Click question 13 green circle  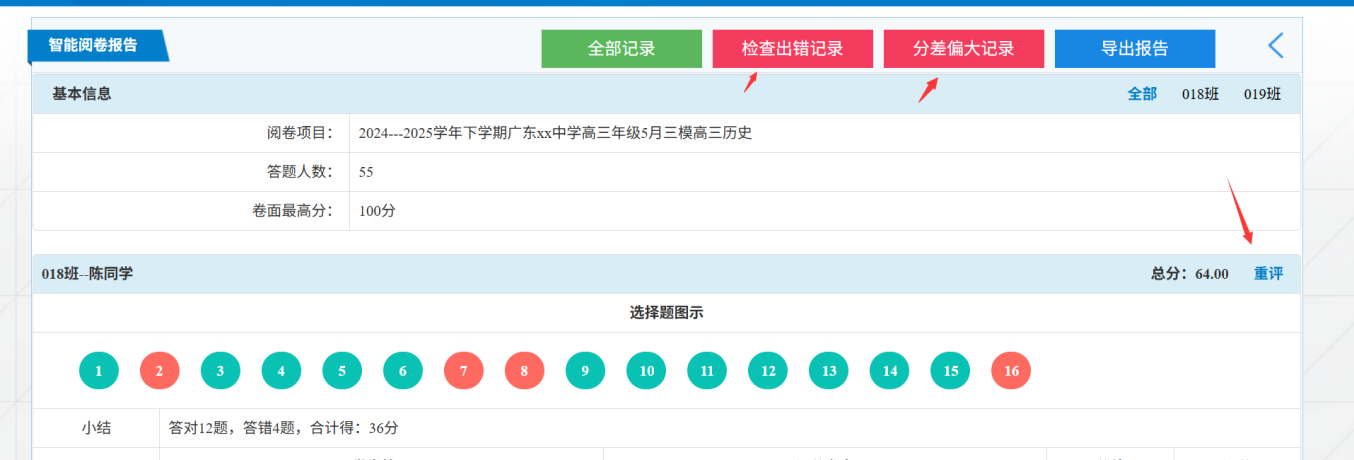pos(829,371)
